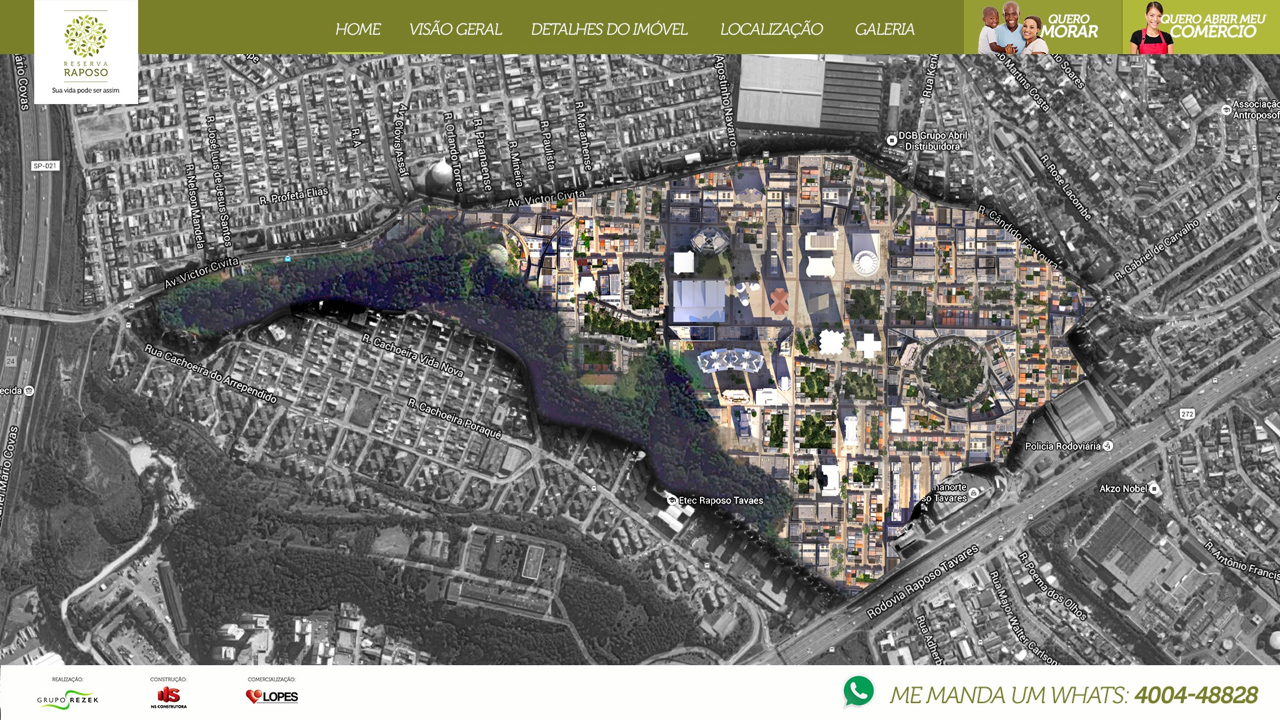Viewport: 1280px width, 720px height.
Task: Click the QUERO MORAR button
Action: tap(1043, 27)
